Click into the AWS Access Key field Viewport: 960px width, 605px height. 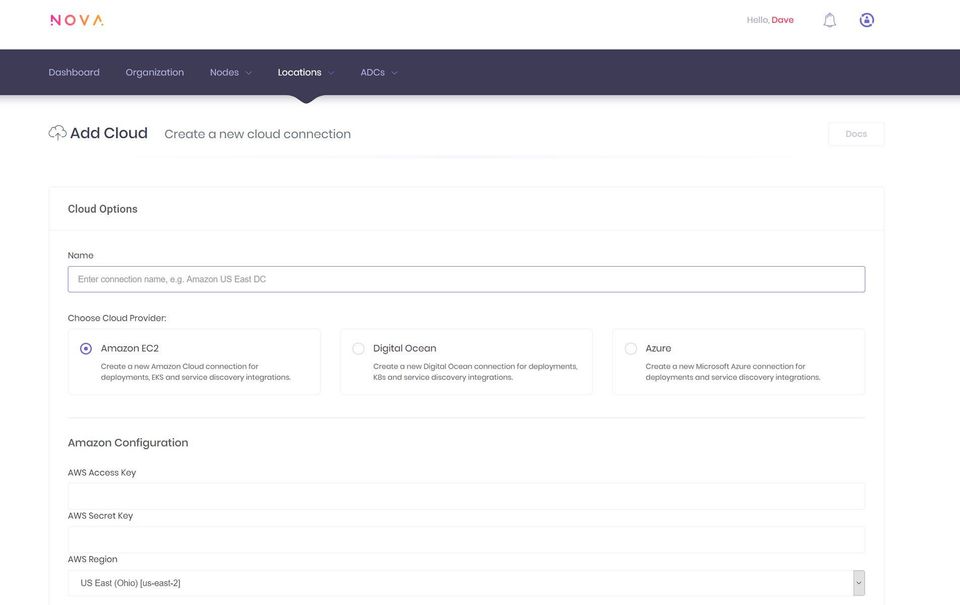click(x=466, y=496)
